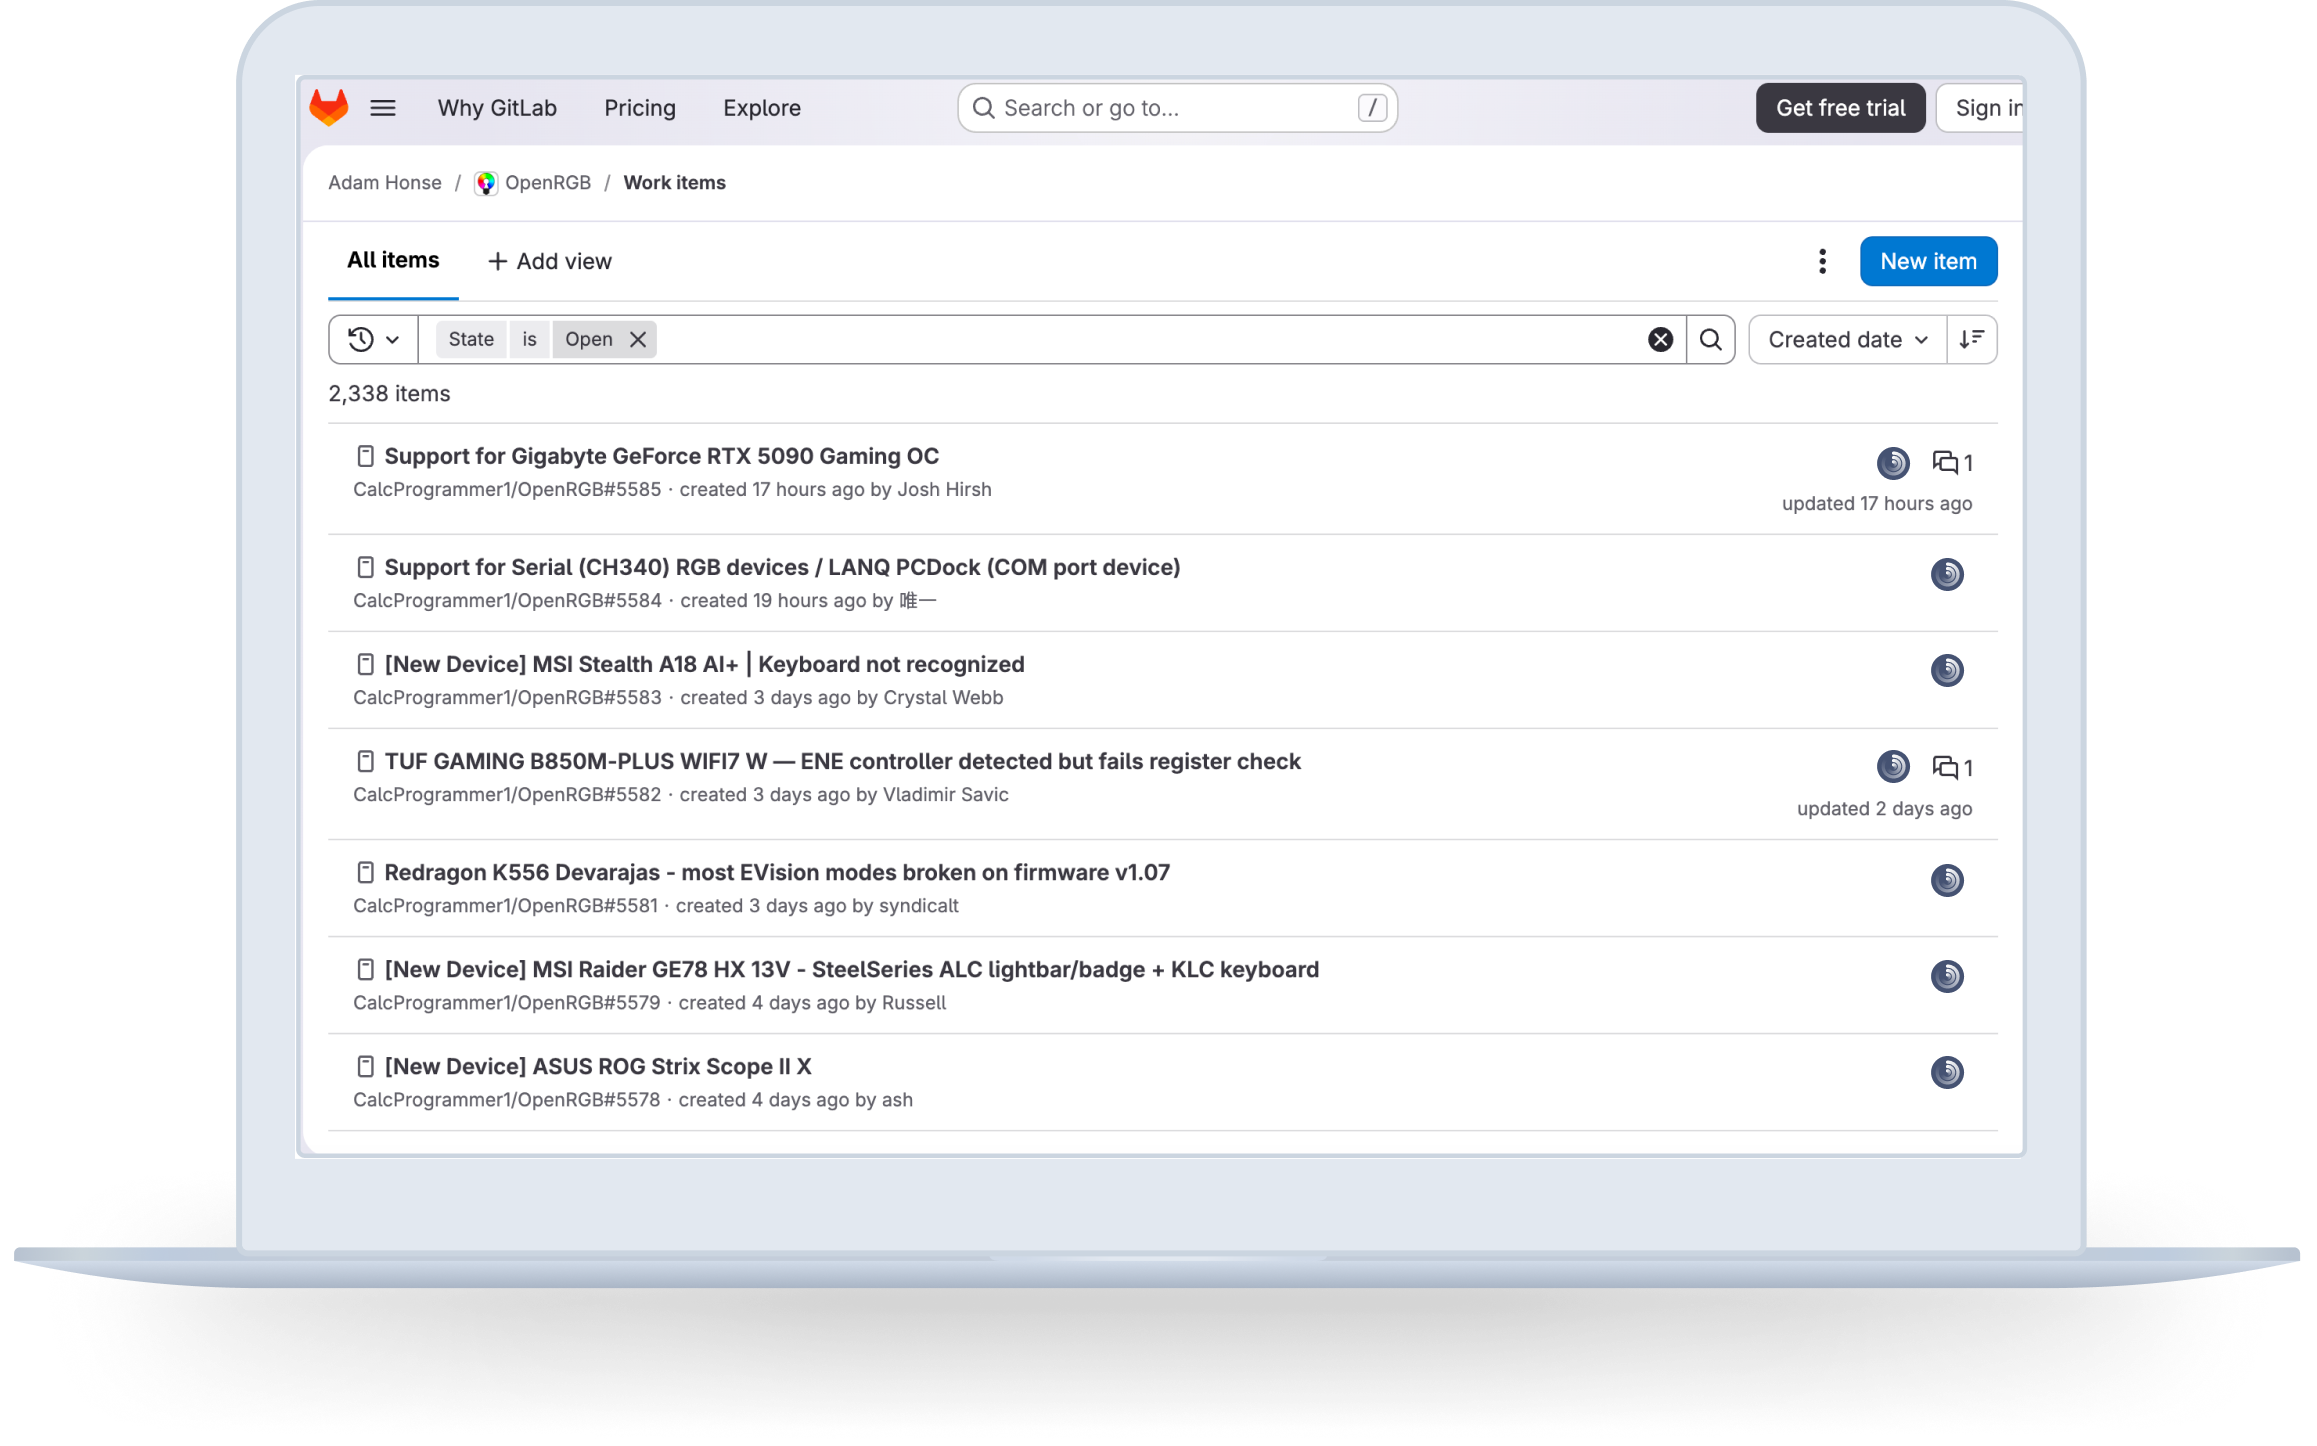Open the Explore menu item
Viewport: 2317px width, 1446px height.
pos(762,108)
